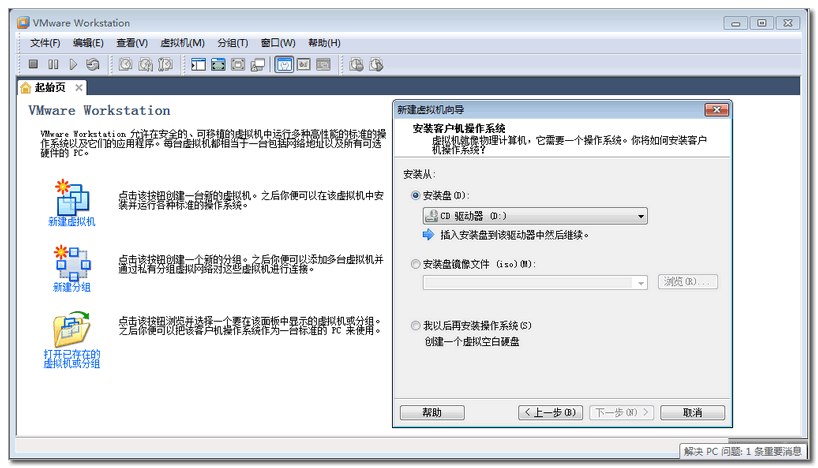
Task: Click the 上一步(B) back button
Action: point(550,413)
